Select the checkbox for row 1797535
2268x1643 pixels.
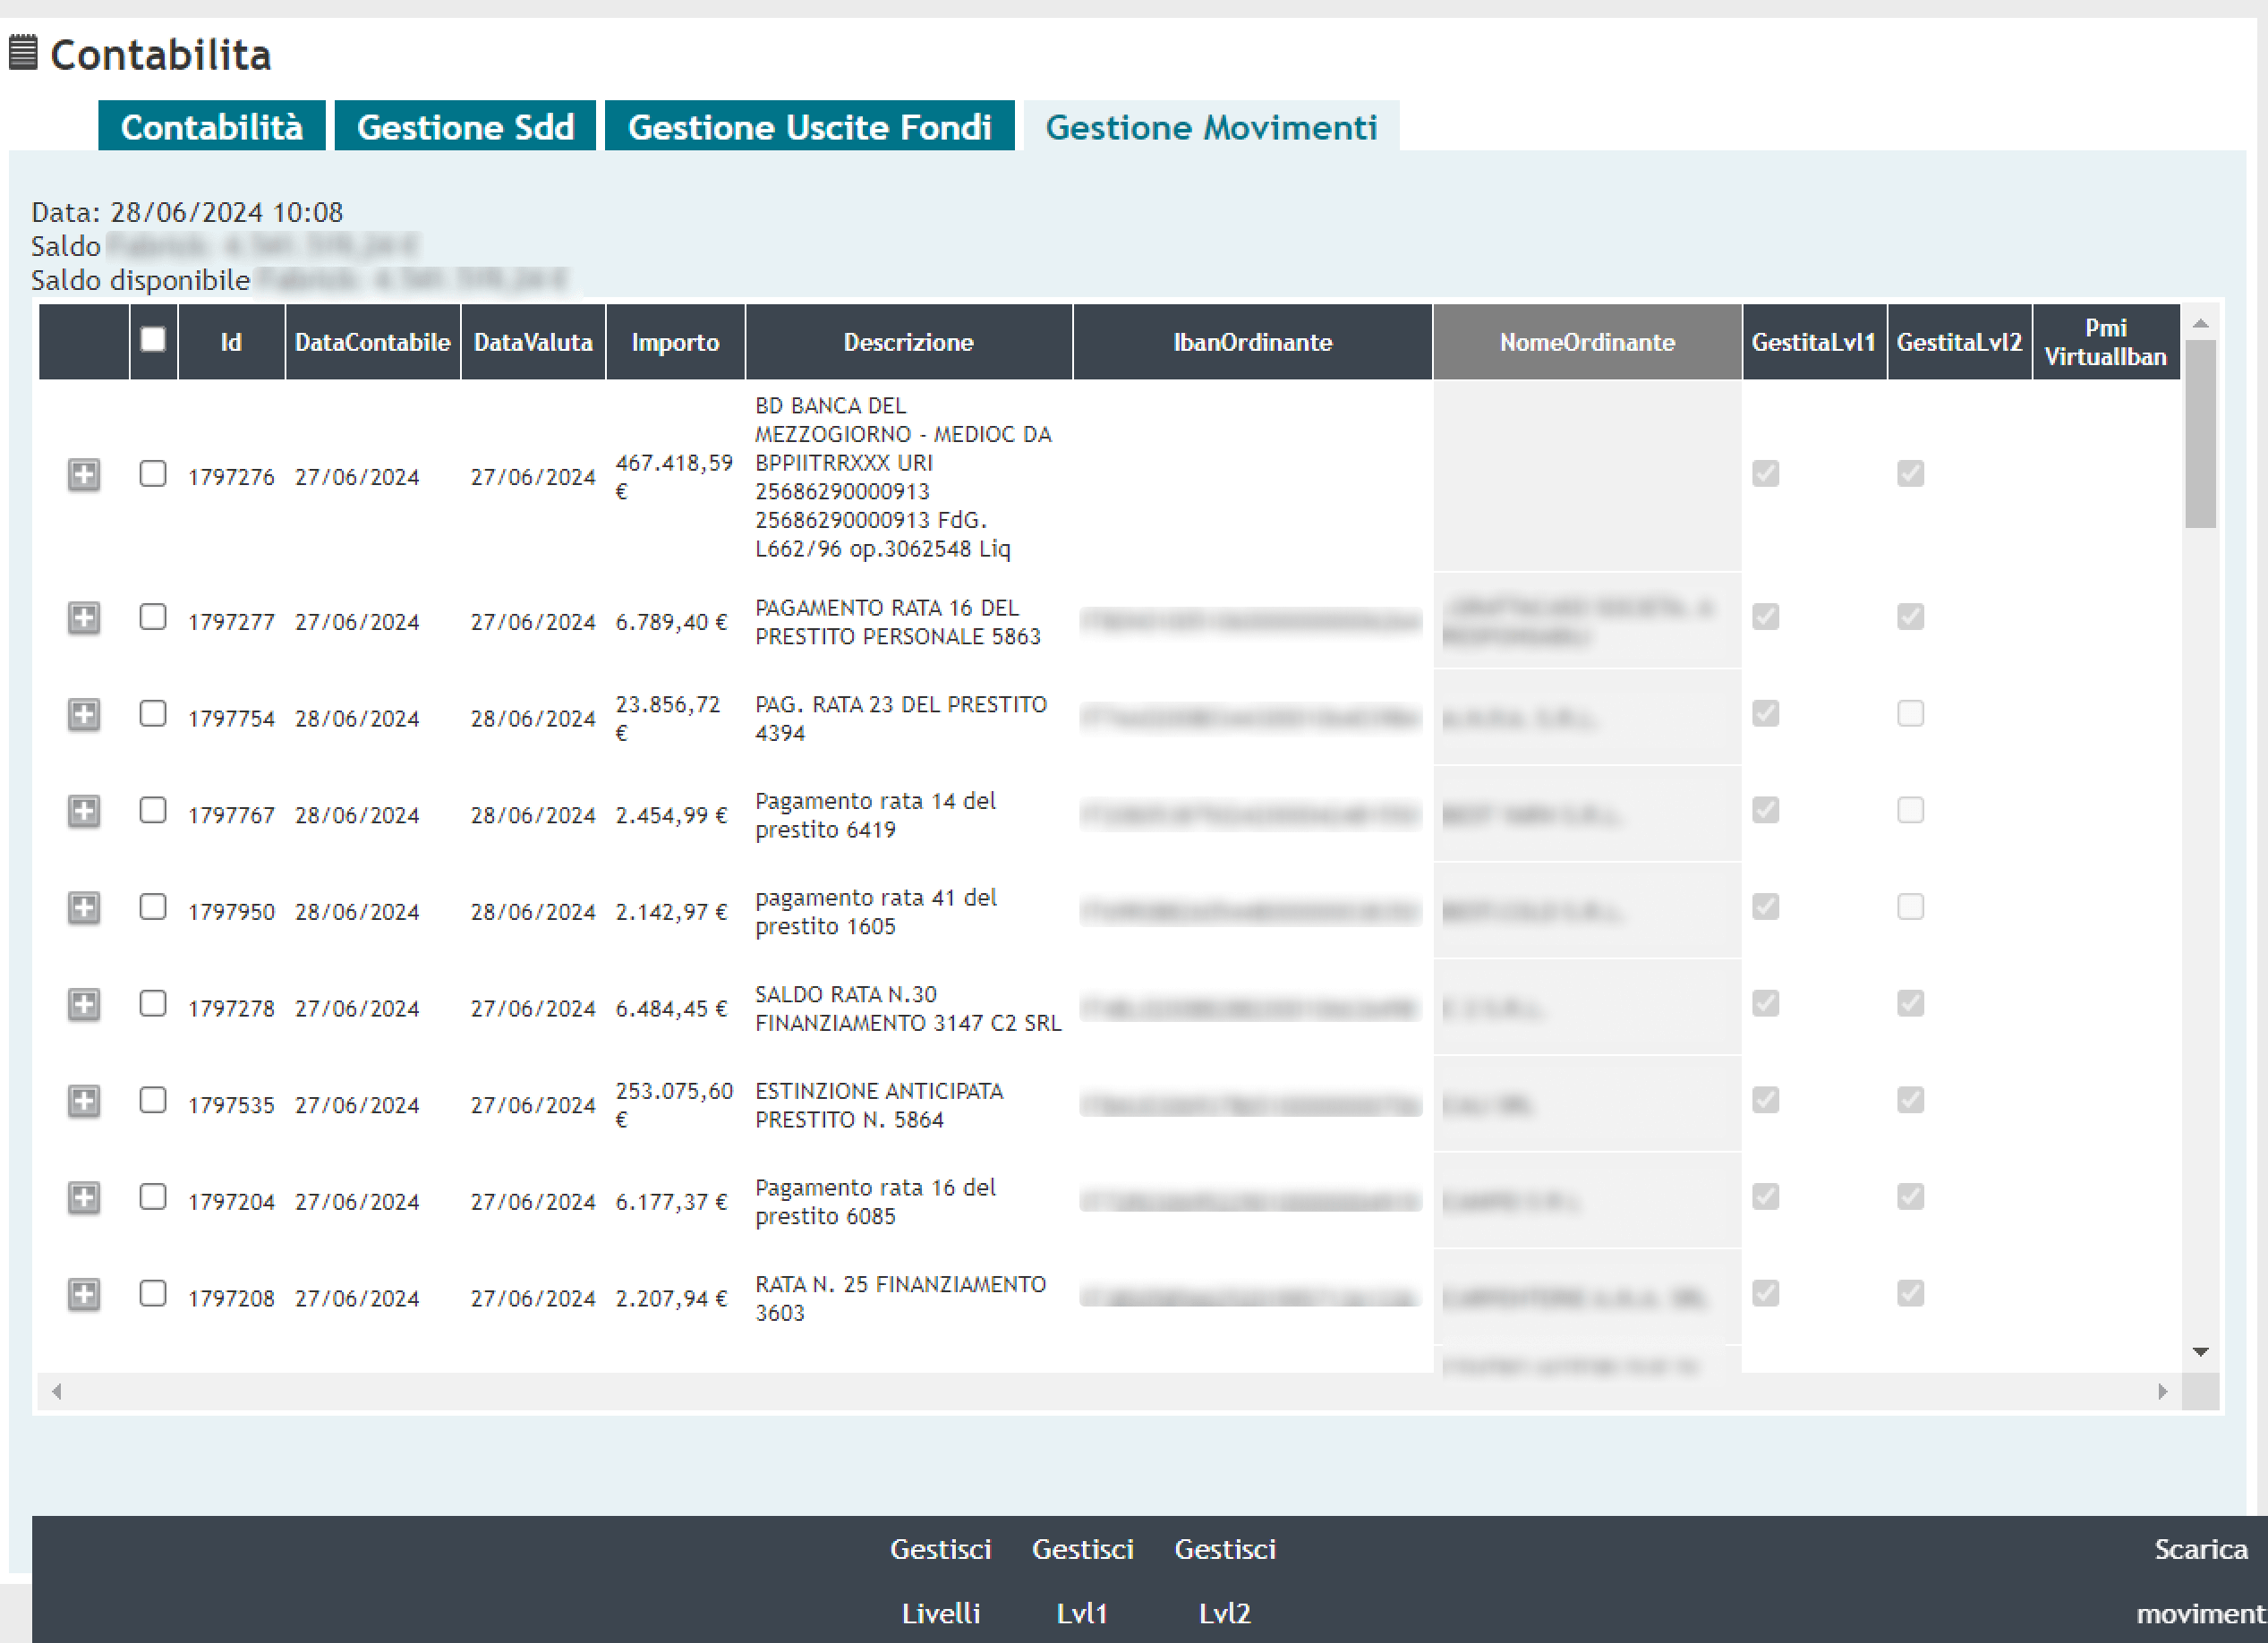click(153, 1100)
